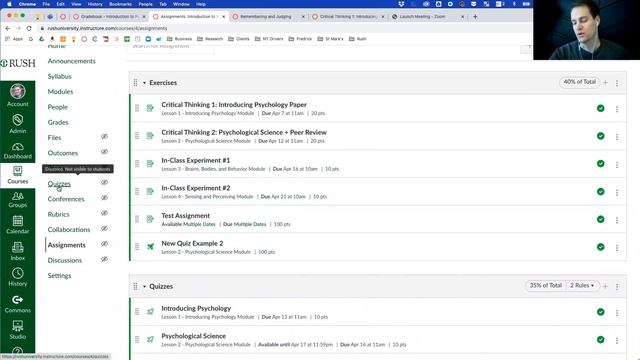
Task: Open options for Test Assignment row
Action: (617, 220)
